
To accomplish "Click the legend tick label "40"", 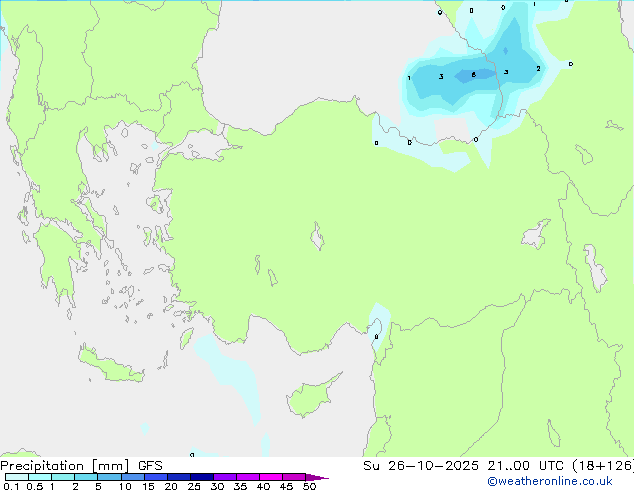I will (263, 486).
